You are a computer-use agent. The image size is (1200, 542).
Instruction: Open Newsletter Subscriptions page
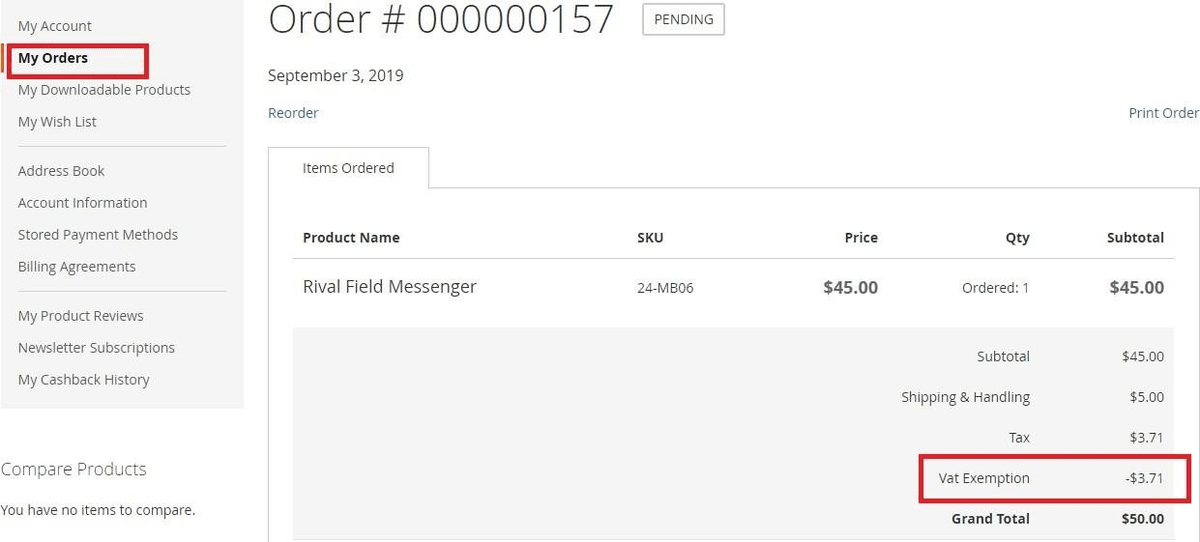pos(96,348)
